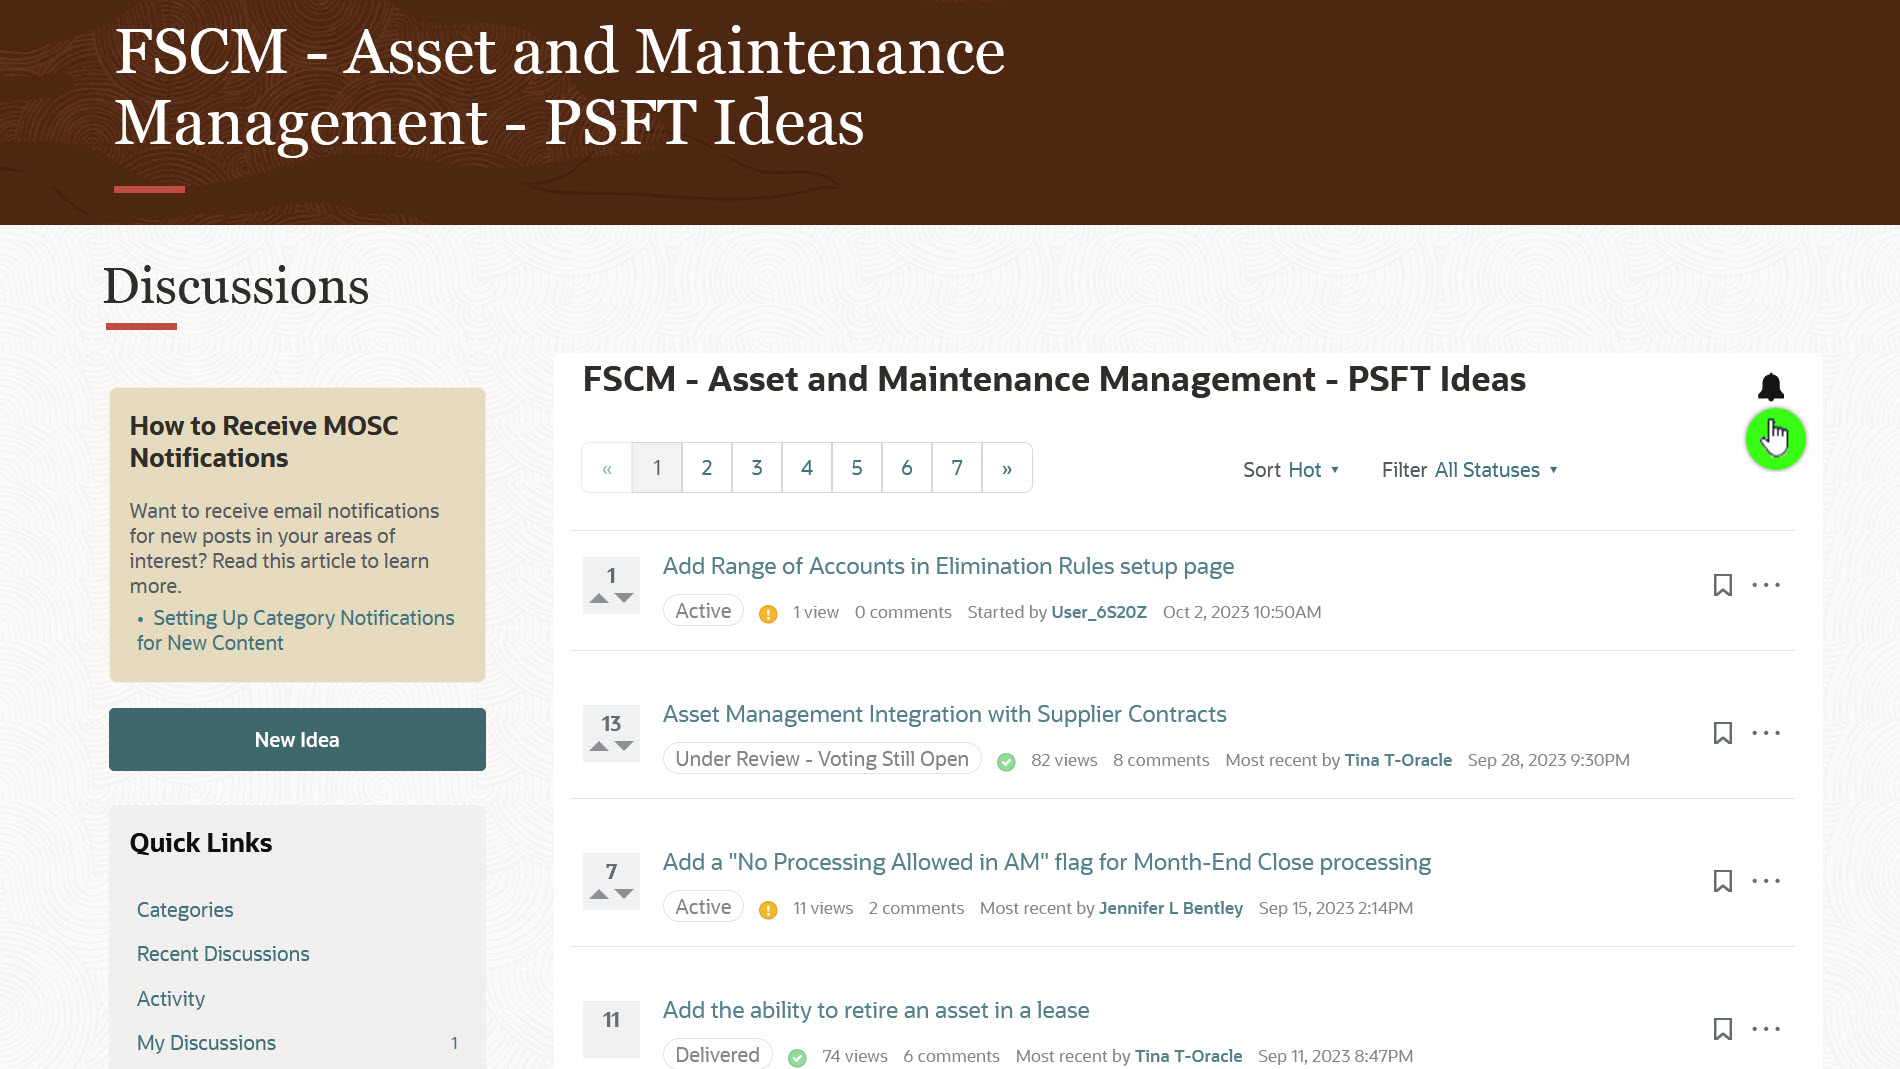The height and width of the screenshot is (1069, 1900).
Task: Click the notifications bell icon
Action: (1773, 388)
